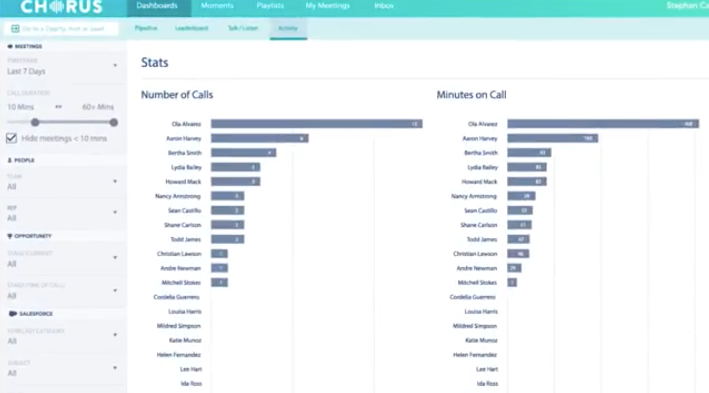Click Lydia Bailey bar in Number of Calls
The image size is (709, 393).
pyautogui.click(x=235, y=167)
